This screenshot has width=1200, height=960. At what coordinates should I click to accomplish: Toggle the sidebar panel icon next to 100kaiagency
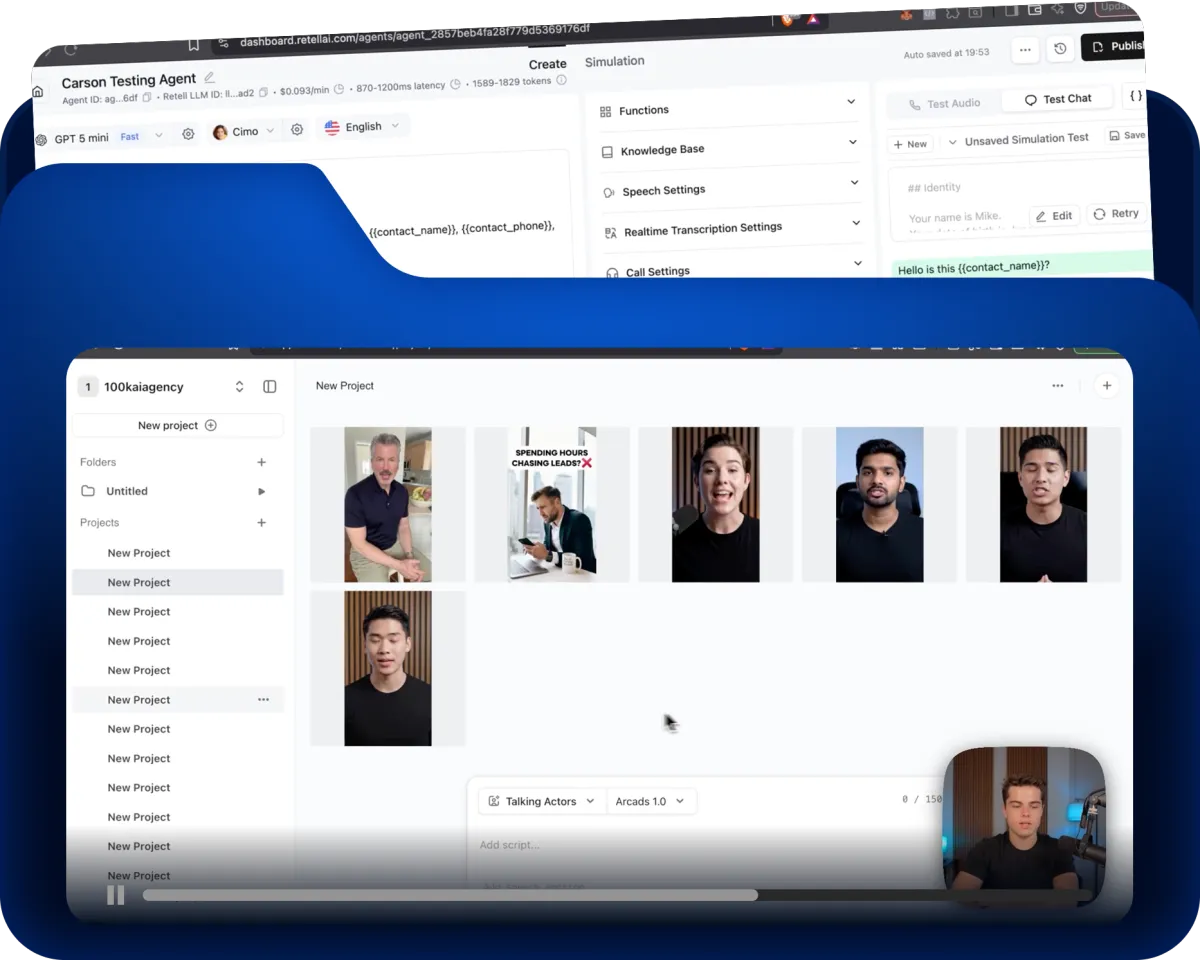click(269, 386)
